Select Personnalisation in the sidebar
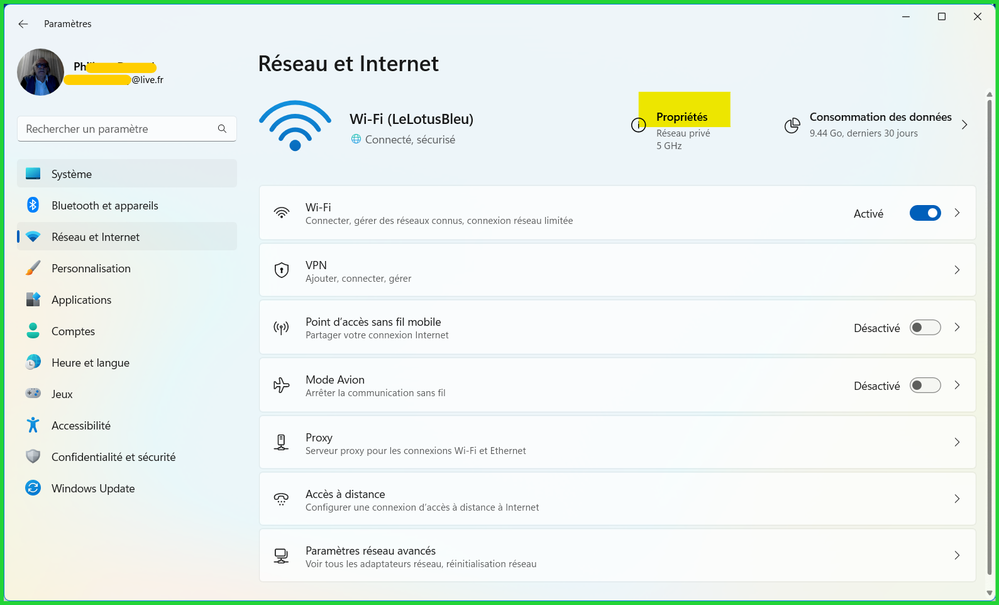The image size is (999, 605). tap(127, 268)
